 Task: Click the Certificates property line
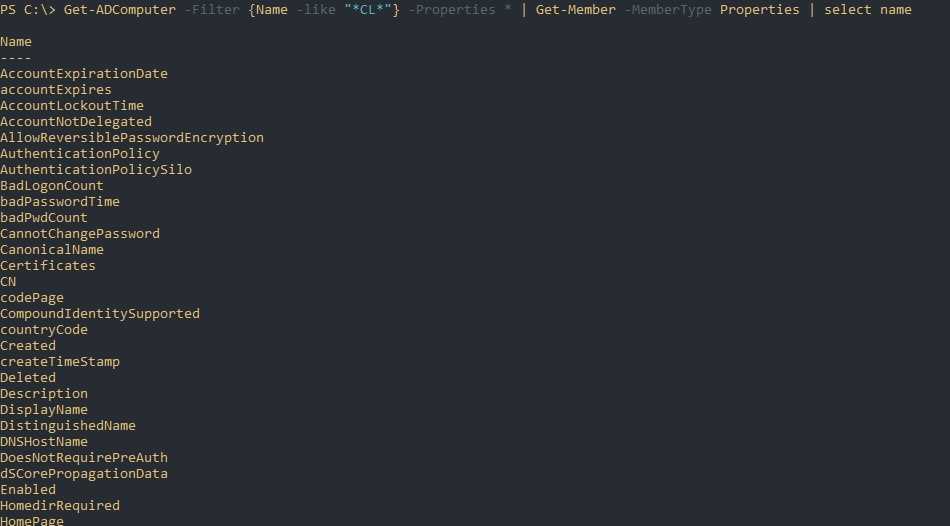pos(48,266)
